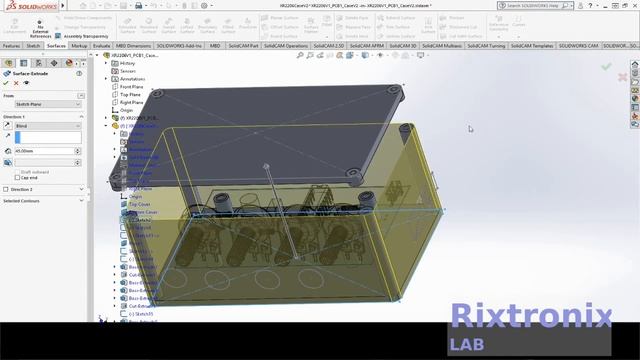
Task: Click Assembly Transparency button
Action: [x=82, y=36]
